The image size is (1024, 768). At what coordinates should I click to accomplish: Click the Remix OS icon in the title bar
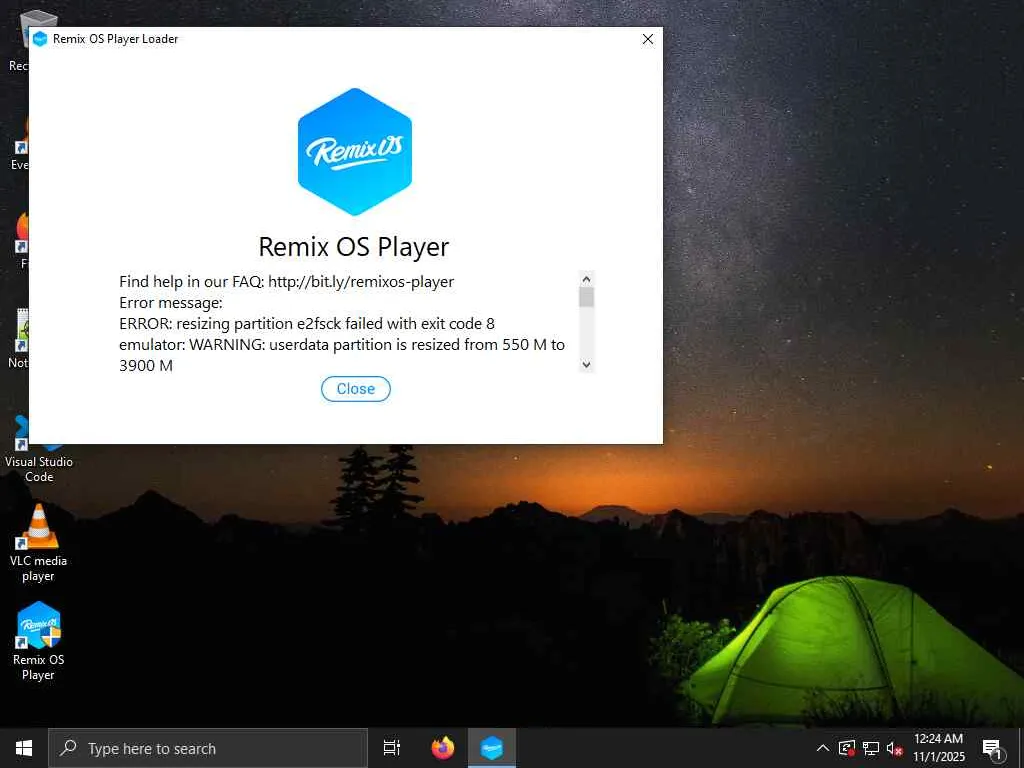40,39
